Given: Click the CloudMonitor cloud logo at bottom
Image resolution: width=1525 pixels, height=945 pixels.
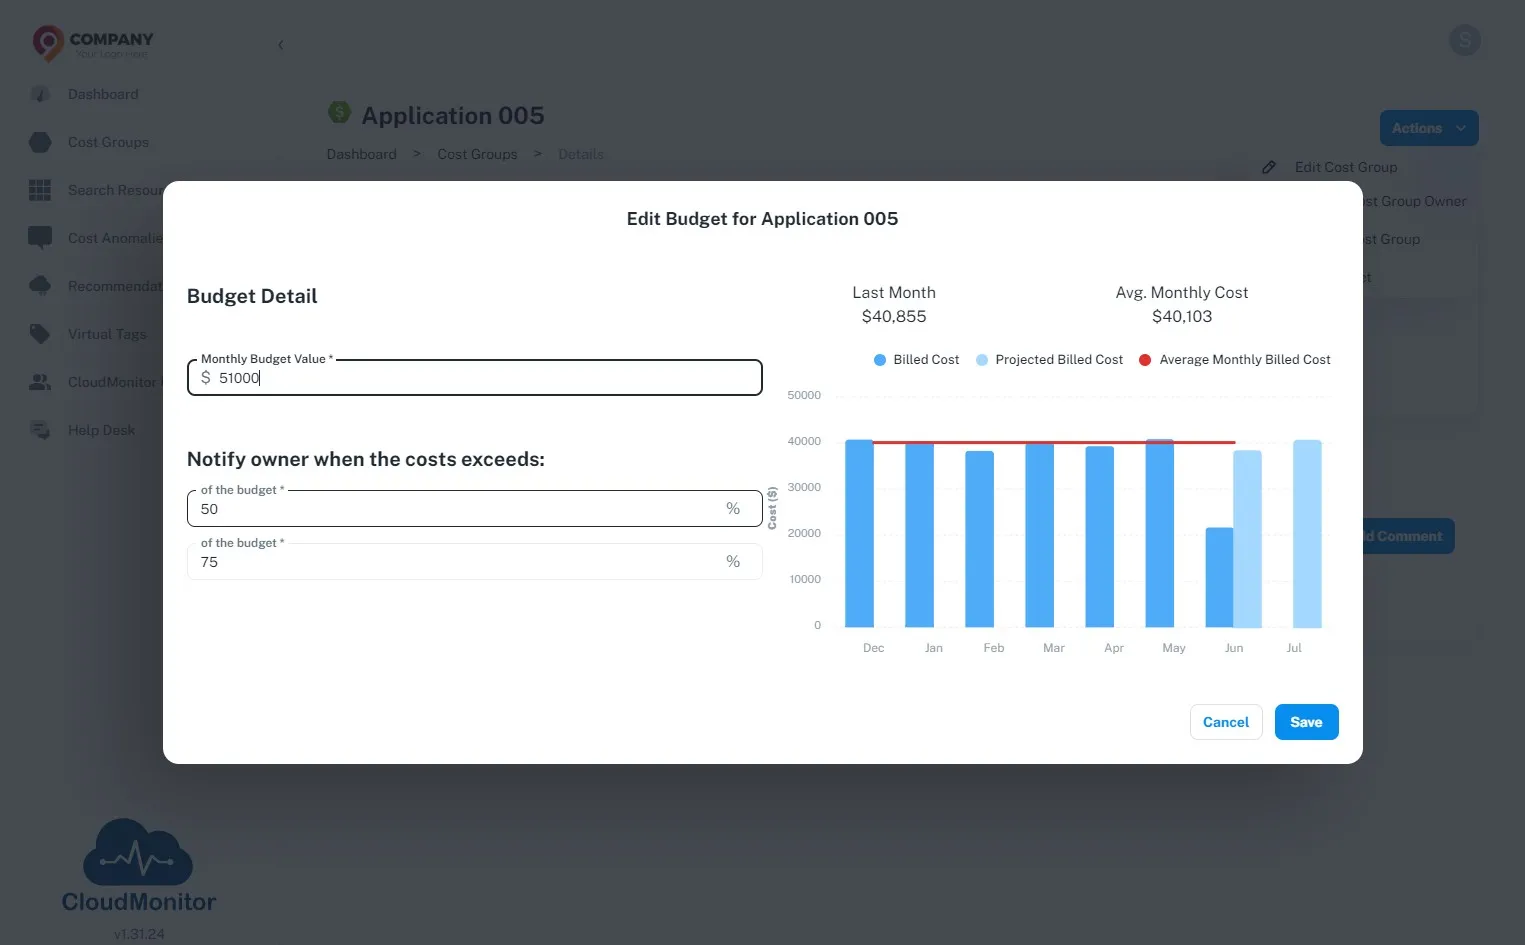Looking at the screenshot, I should click(138, 853).
